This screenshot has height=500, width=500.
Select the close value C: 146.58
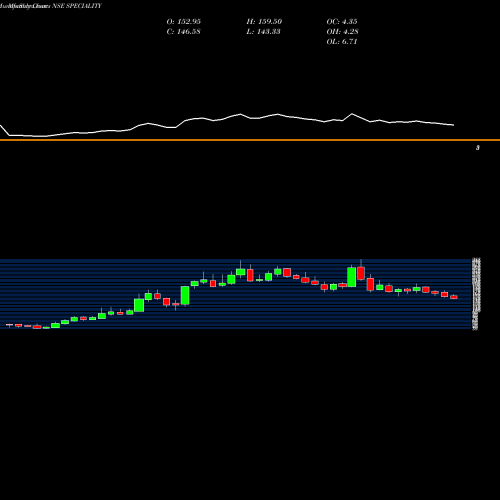pos(183,31)
